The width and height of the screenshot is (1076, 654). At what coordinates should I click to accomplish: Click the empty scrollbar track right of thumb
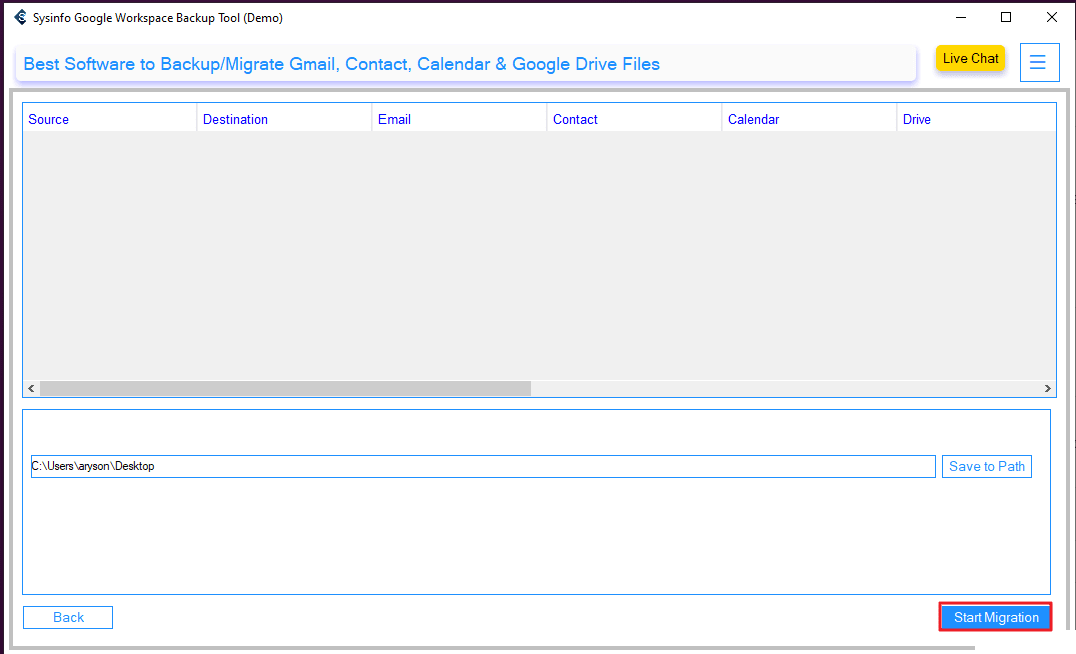tap(785, 388)
